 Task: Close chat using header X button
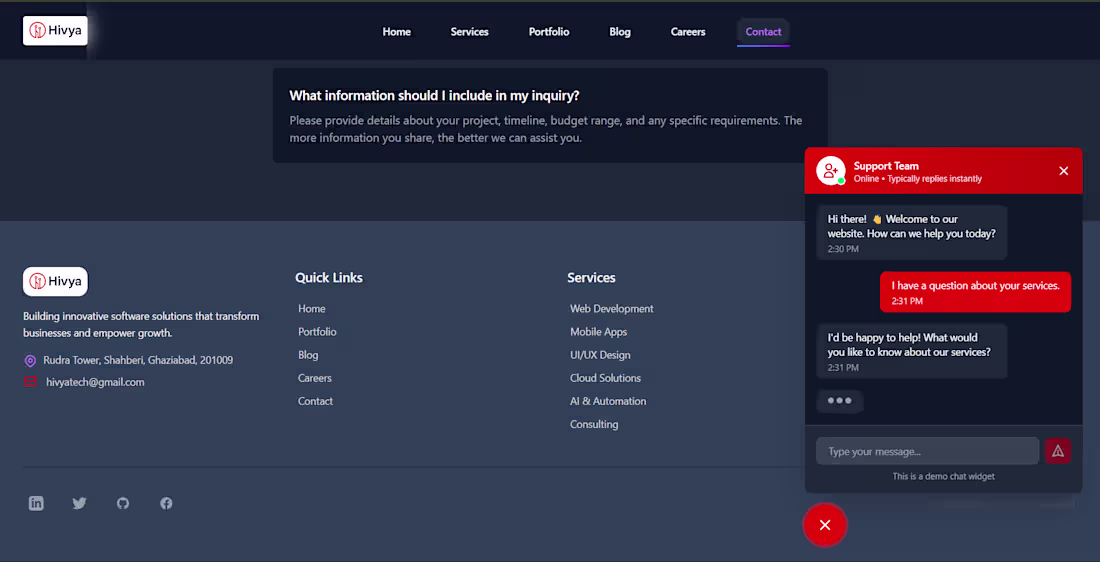[x=1064, y=170]
